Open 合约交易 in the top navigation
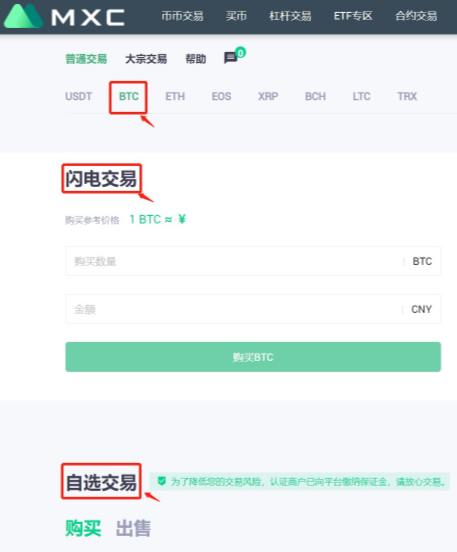 [x=416, y=16]
